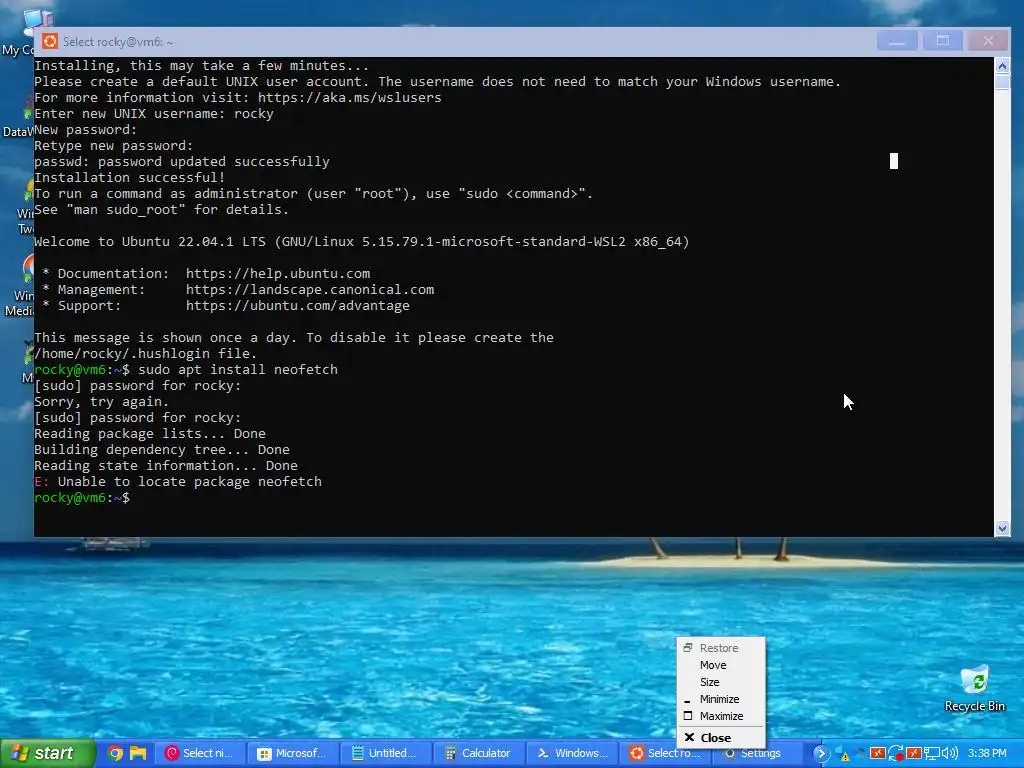This screenshot has width=1024, height=768.
Task: Click the Ubuntu icon in terminal title bar
Action: point(50,42)
